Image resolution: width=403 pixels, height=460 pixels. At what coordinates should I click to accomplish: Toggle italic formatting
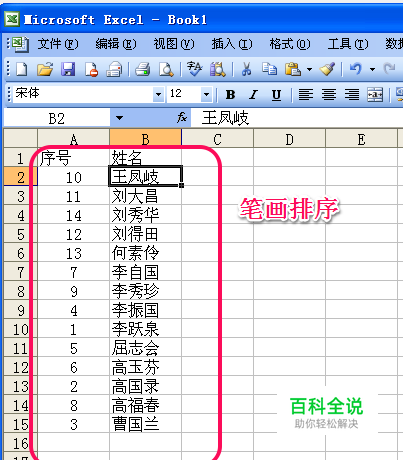coord(253,95)
